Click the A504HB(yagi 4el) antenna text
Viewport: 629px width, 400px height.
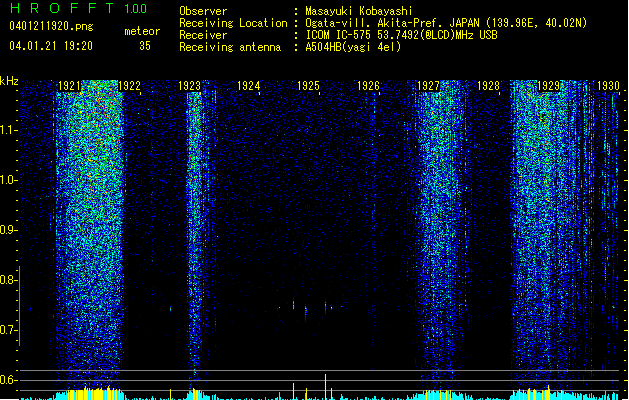click(353, 47)
